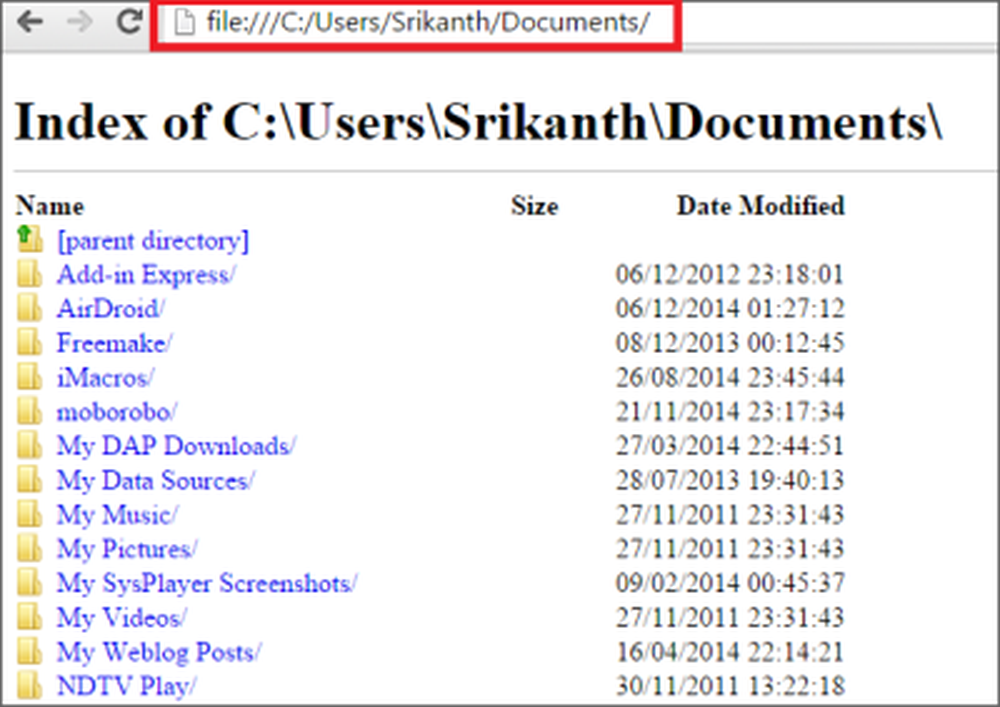
Task: Click the folder icon beside My Music
Action: tap(30, 514)
